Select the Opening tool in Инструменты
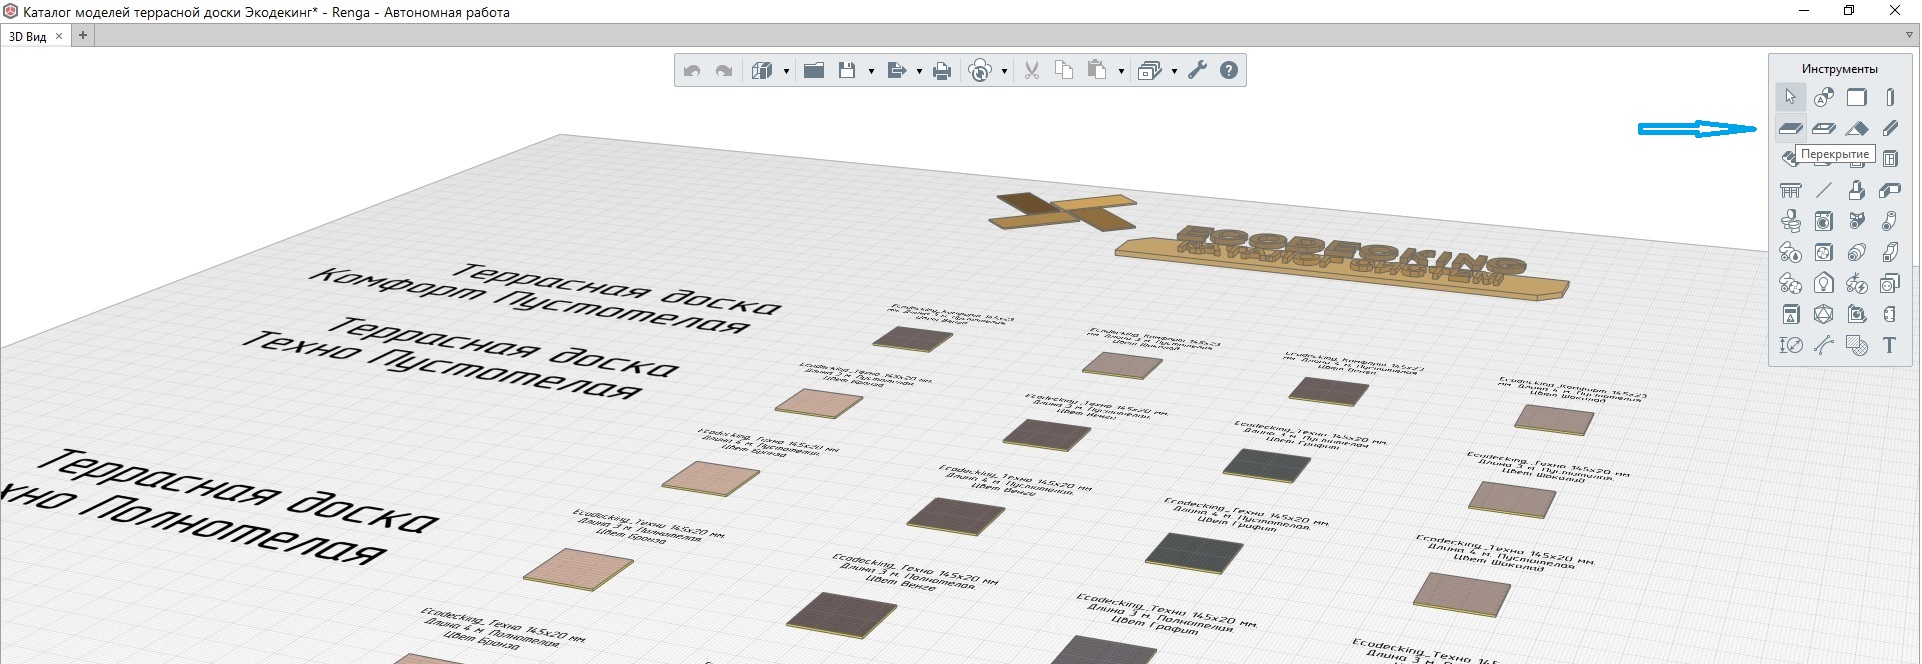This screenshot has height=664, width=1922. (1824, 128)
